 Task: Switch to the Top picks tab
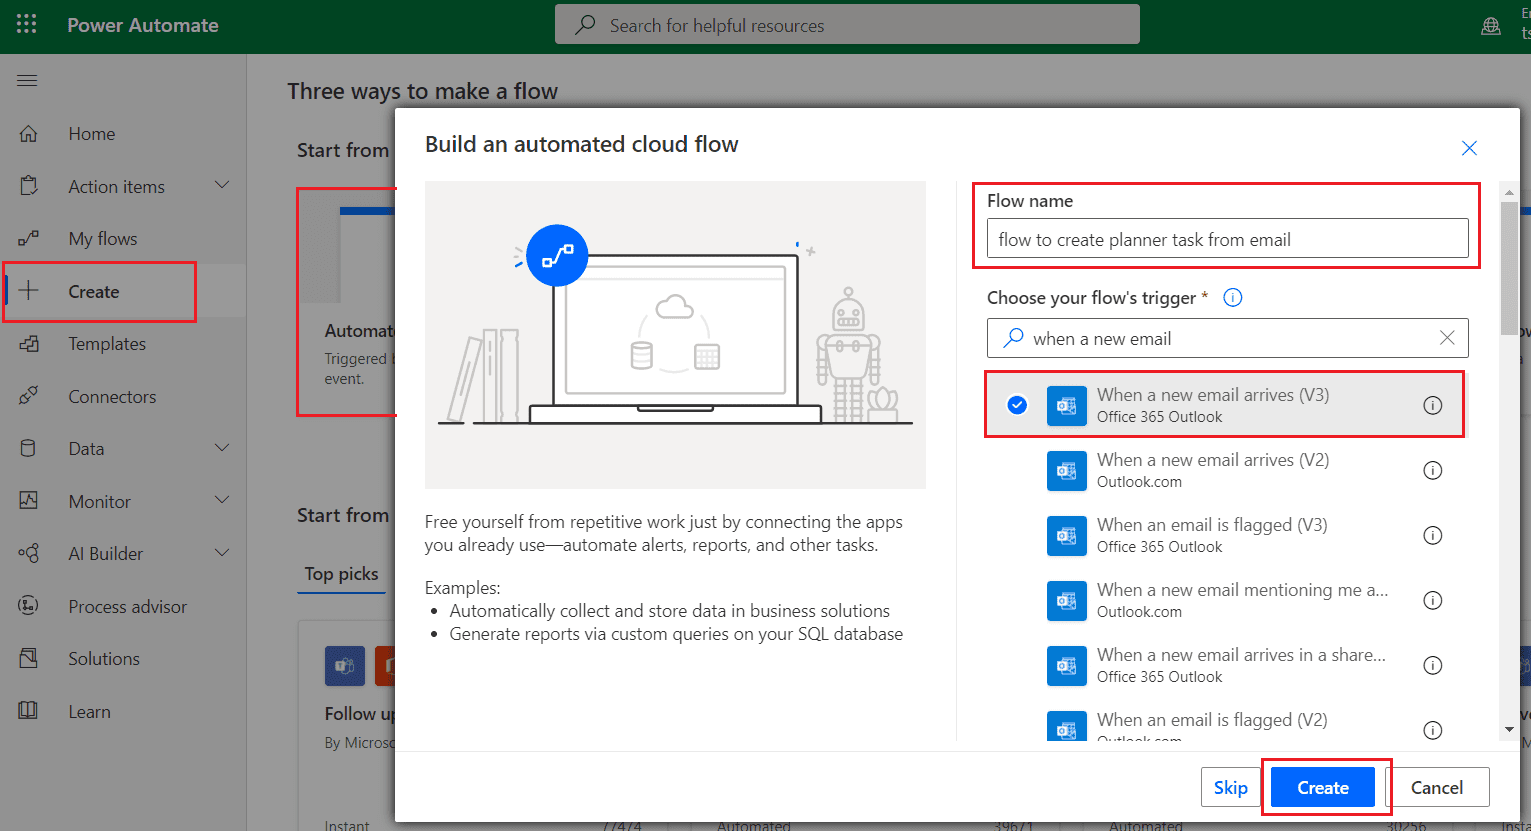click(340, 574)
